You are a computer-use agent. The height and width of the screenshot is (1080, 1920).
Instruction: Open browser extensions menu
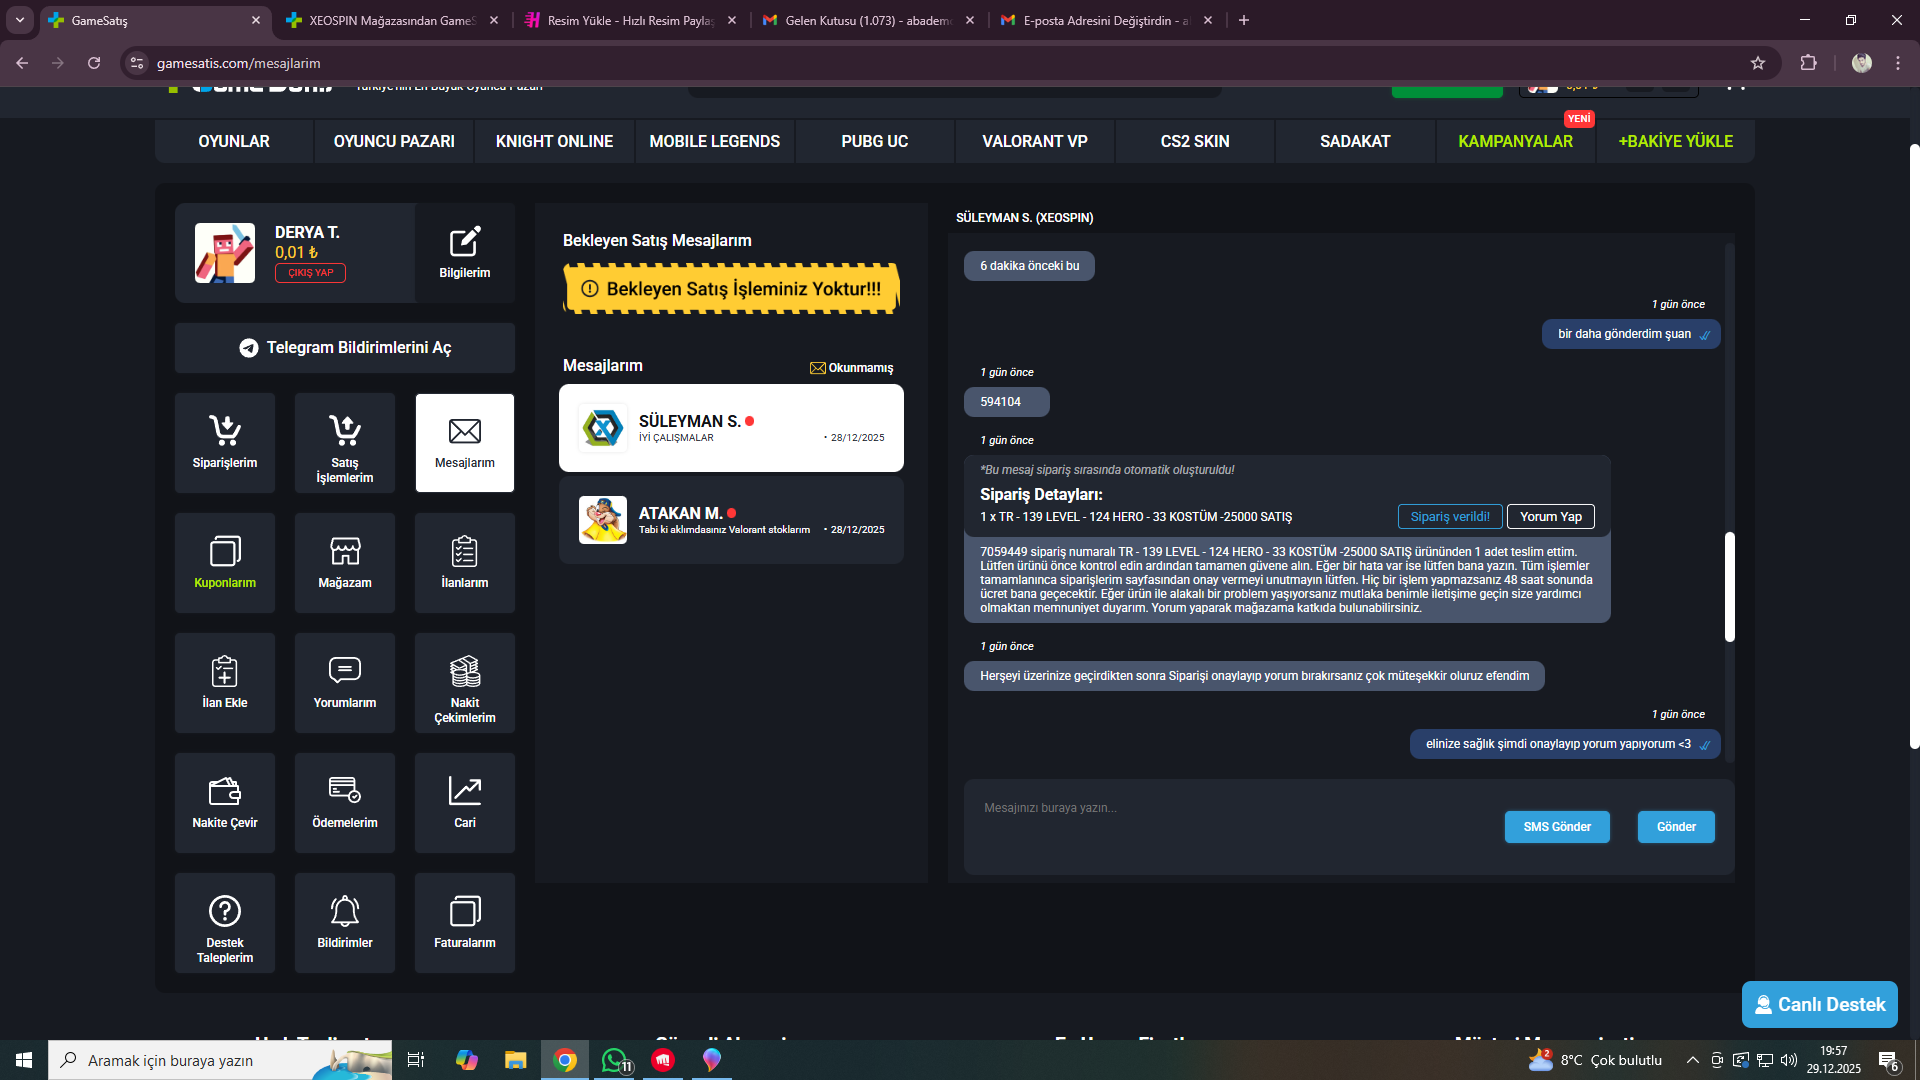pos(1808,63)
